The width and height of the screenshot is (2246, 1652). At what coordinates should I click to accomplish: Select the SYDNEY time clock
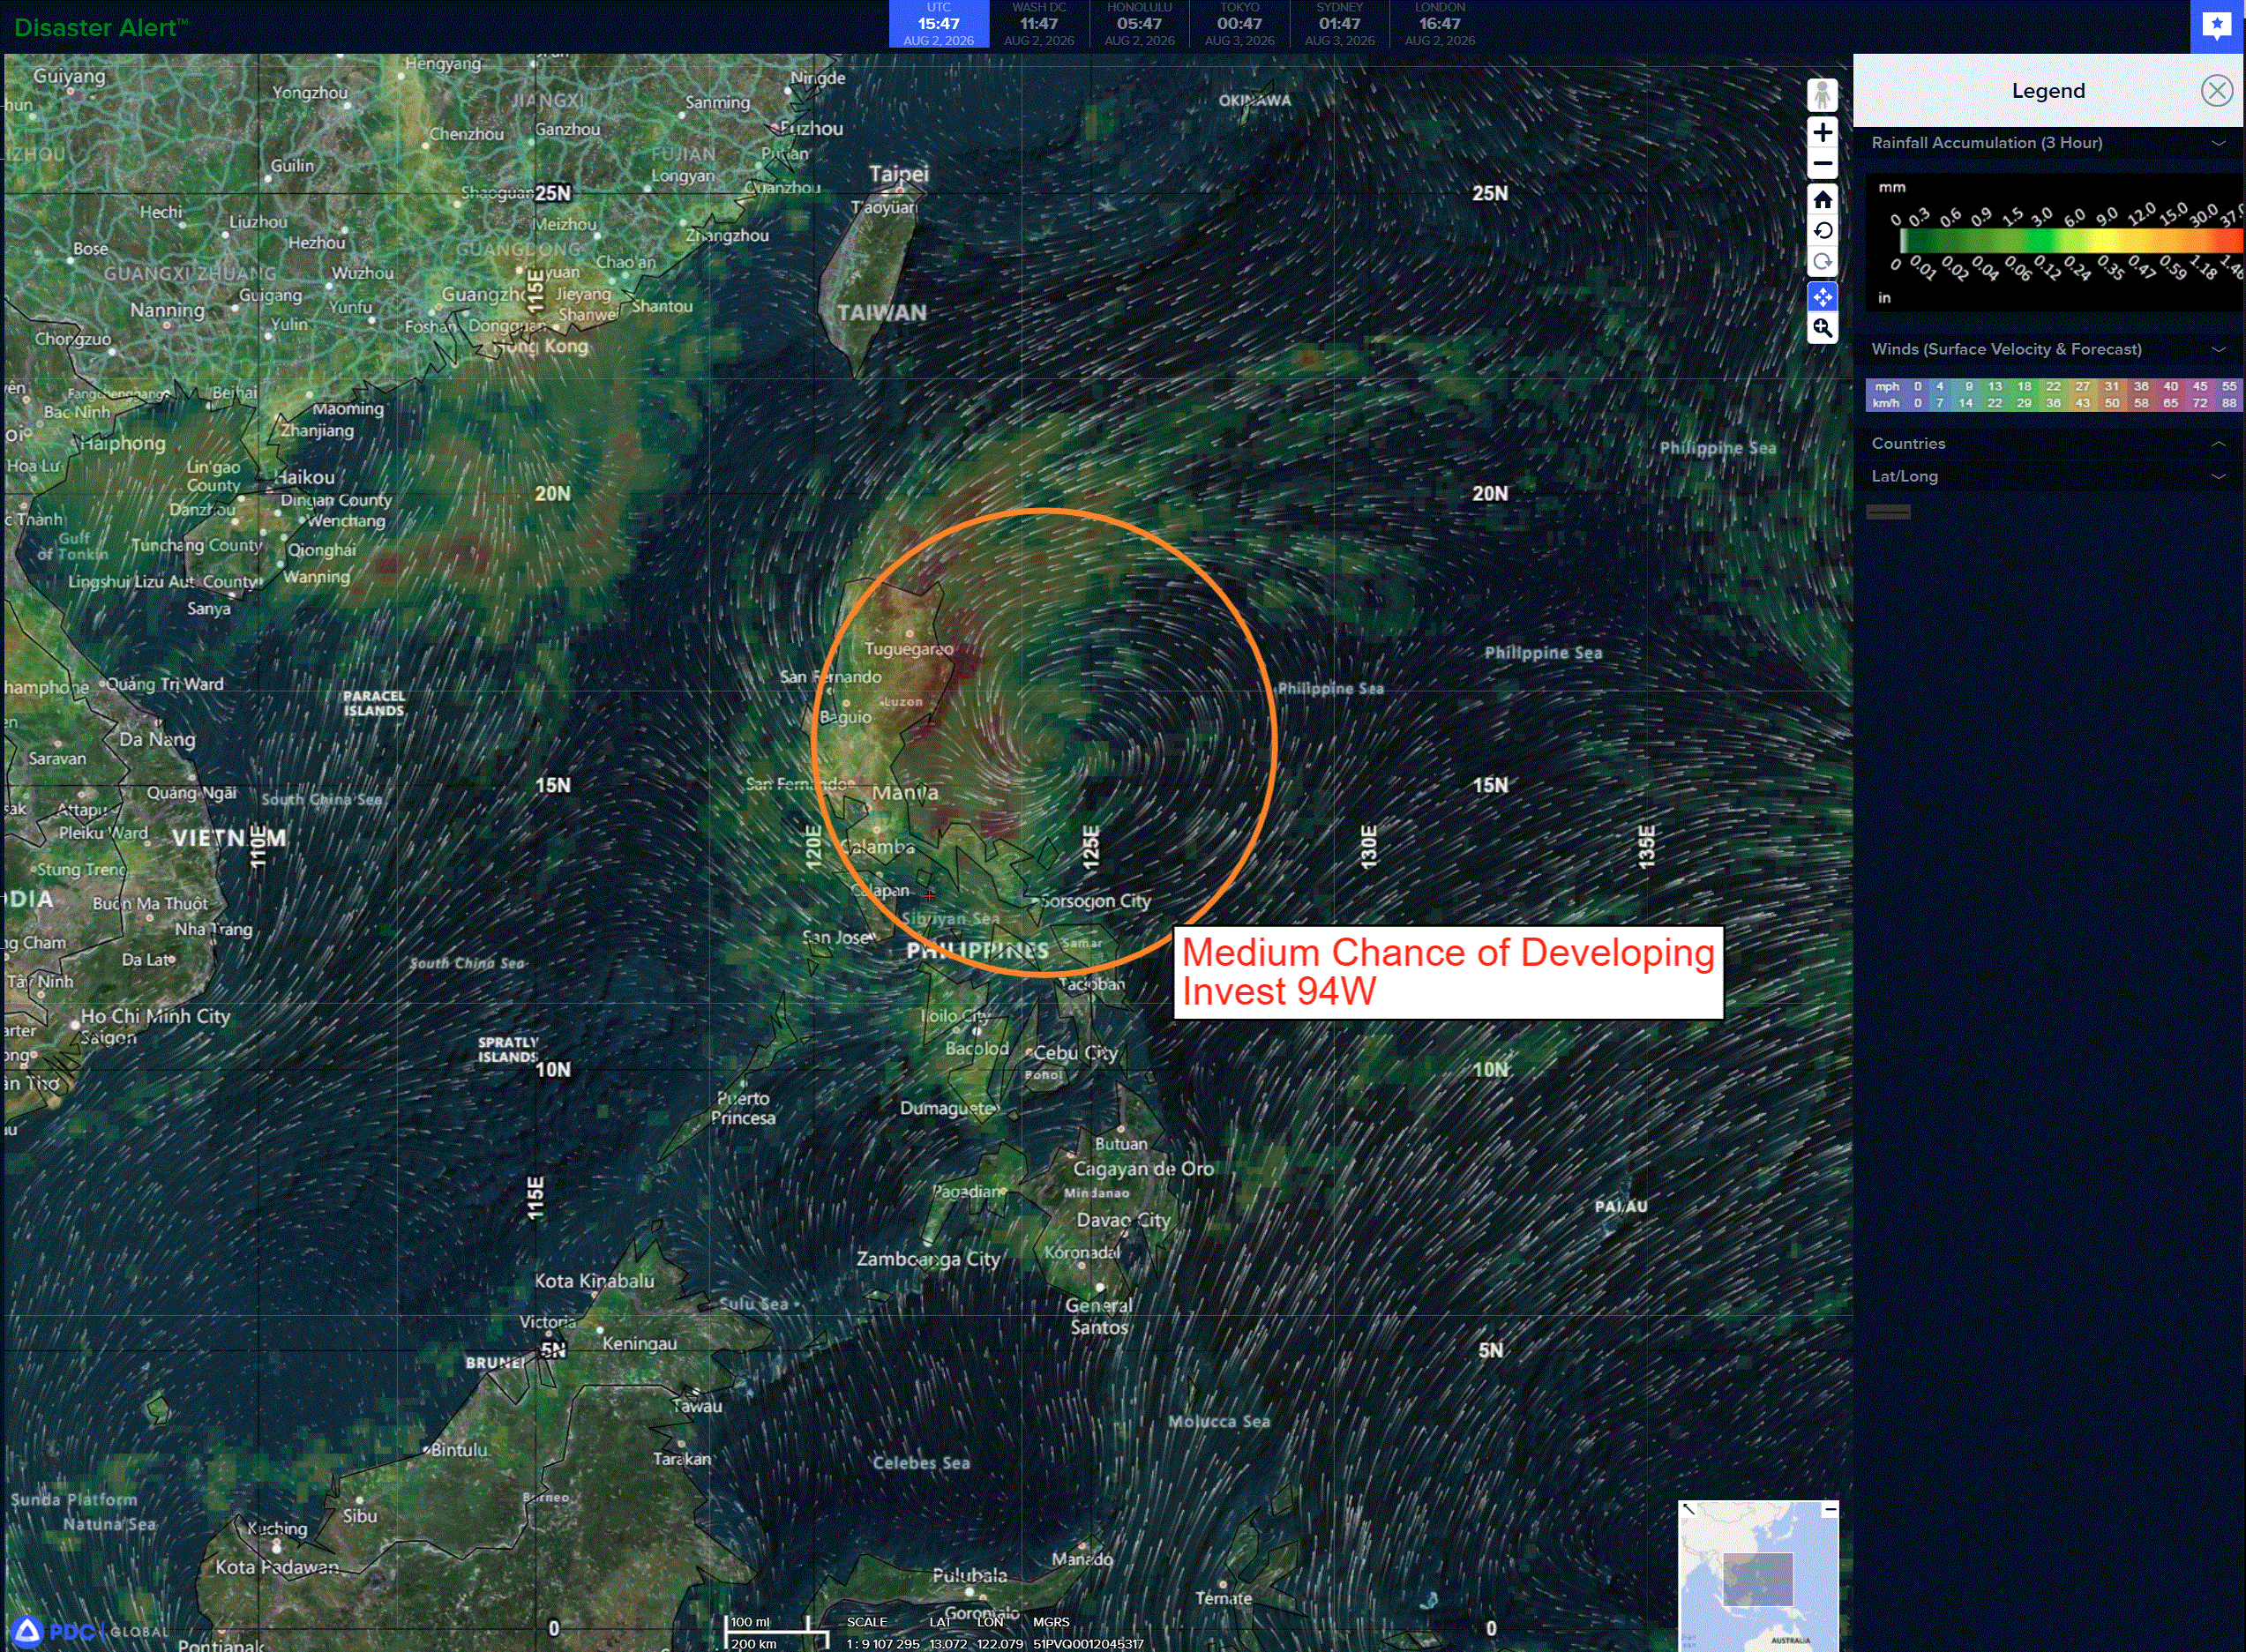pyautogui.click(x=1339, y=24)
